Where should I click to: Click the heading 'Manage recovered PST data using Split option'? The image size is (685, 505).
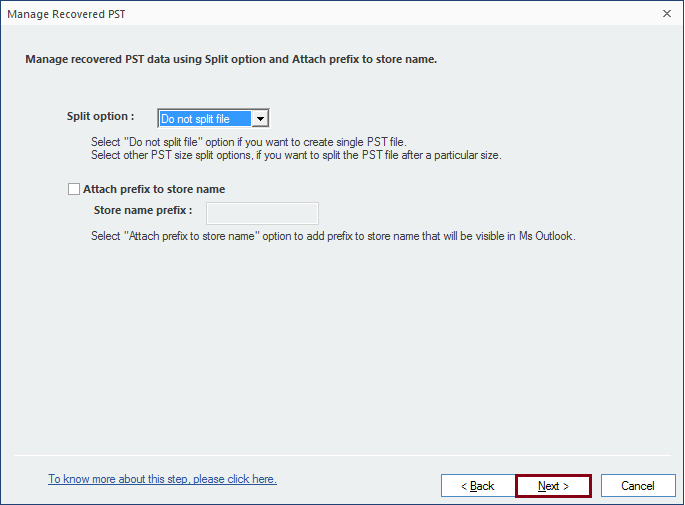[x=231, y=59]
